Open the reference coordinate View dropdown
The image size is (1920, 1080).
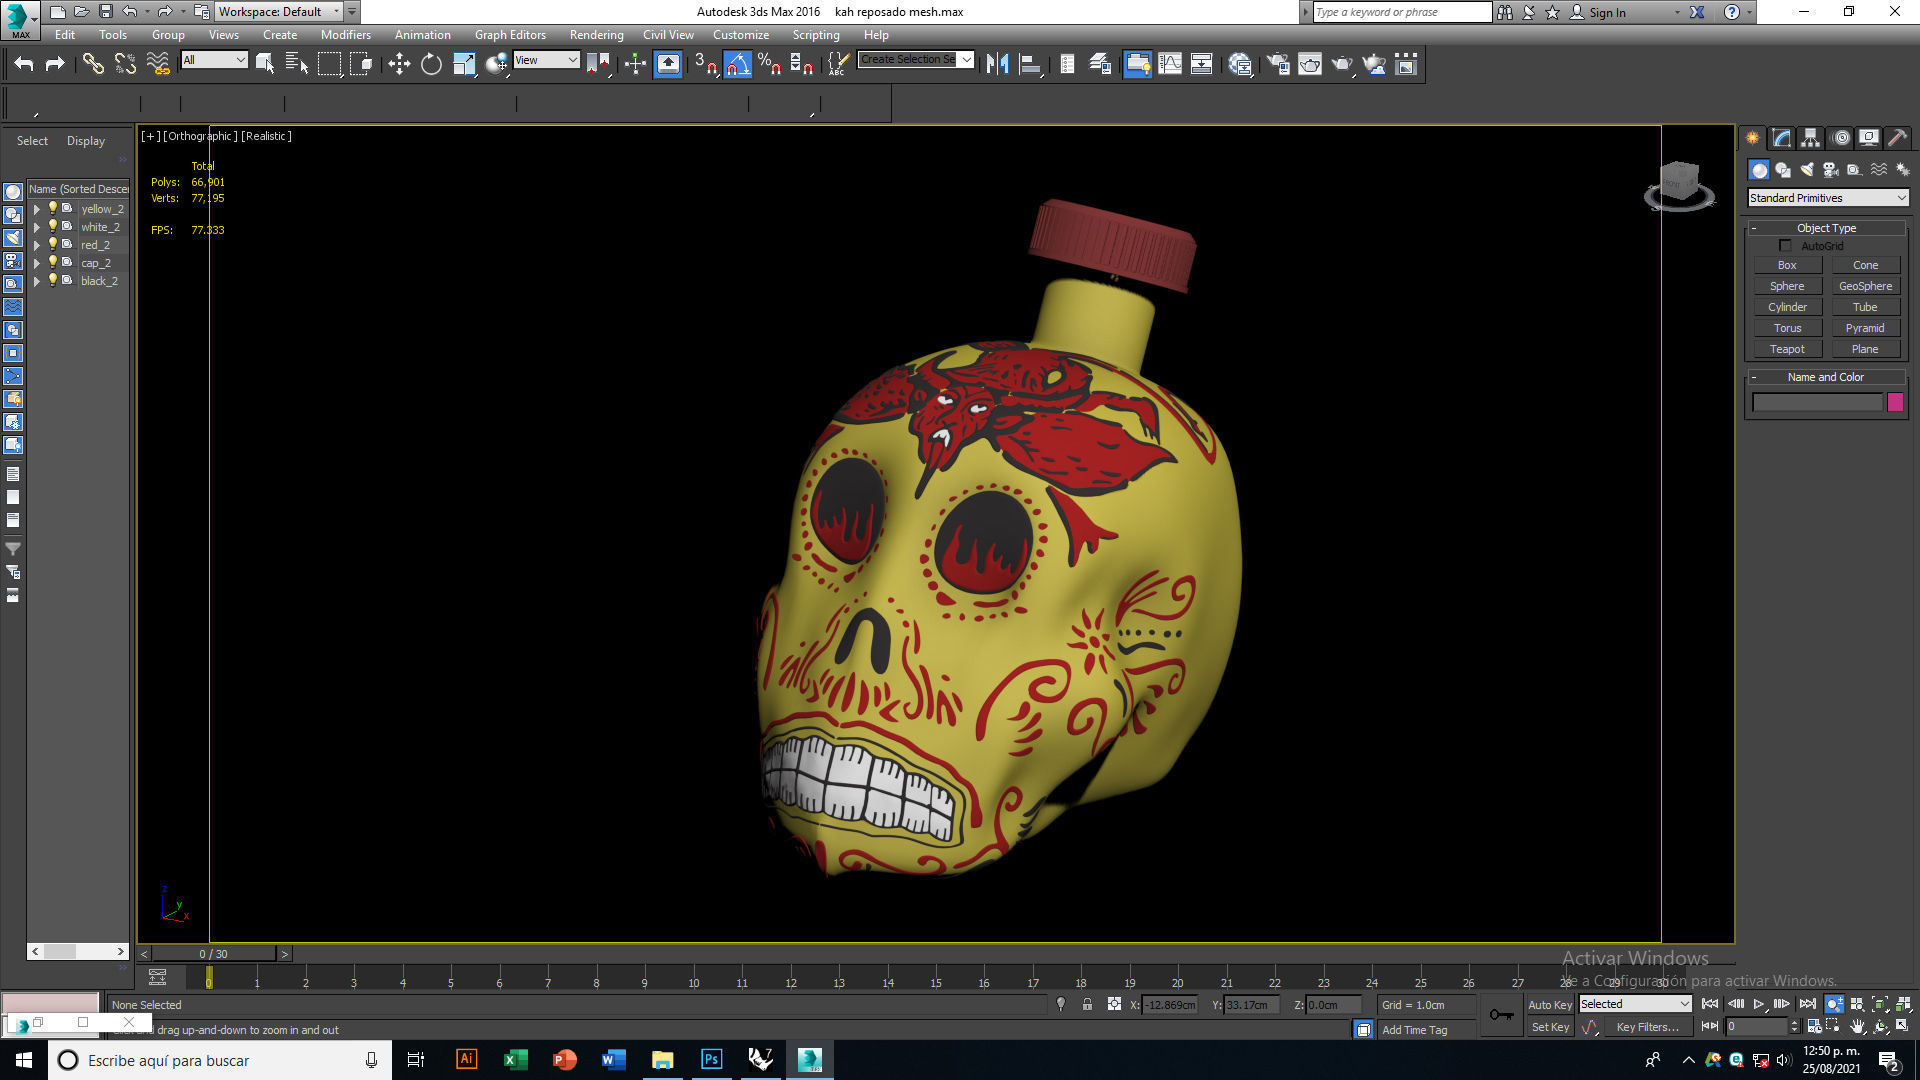(x=546, y=60)
